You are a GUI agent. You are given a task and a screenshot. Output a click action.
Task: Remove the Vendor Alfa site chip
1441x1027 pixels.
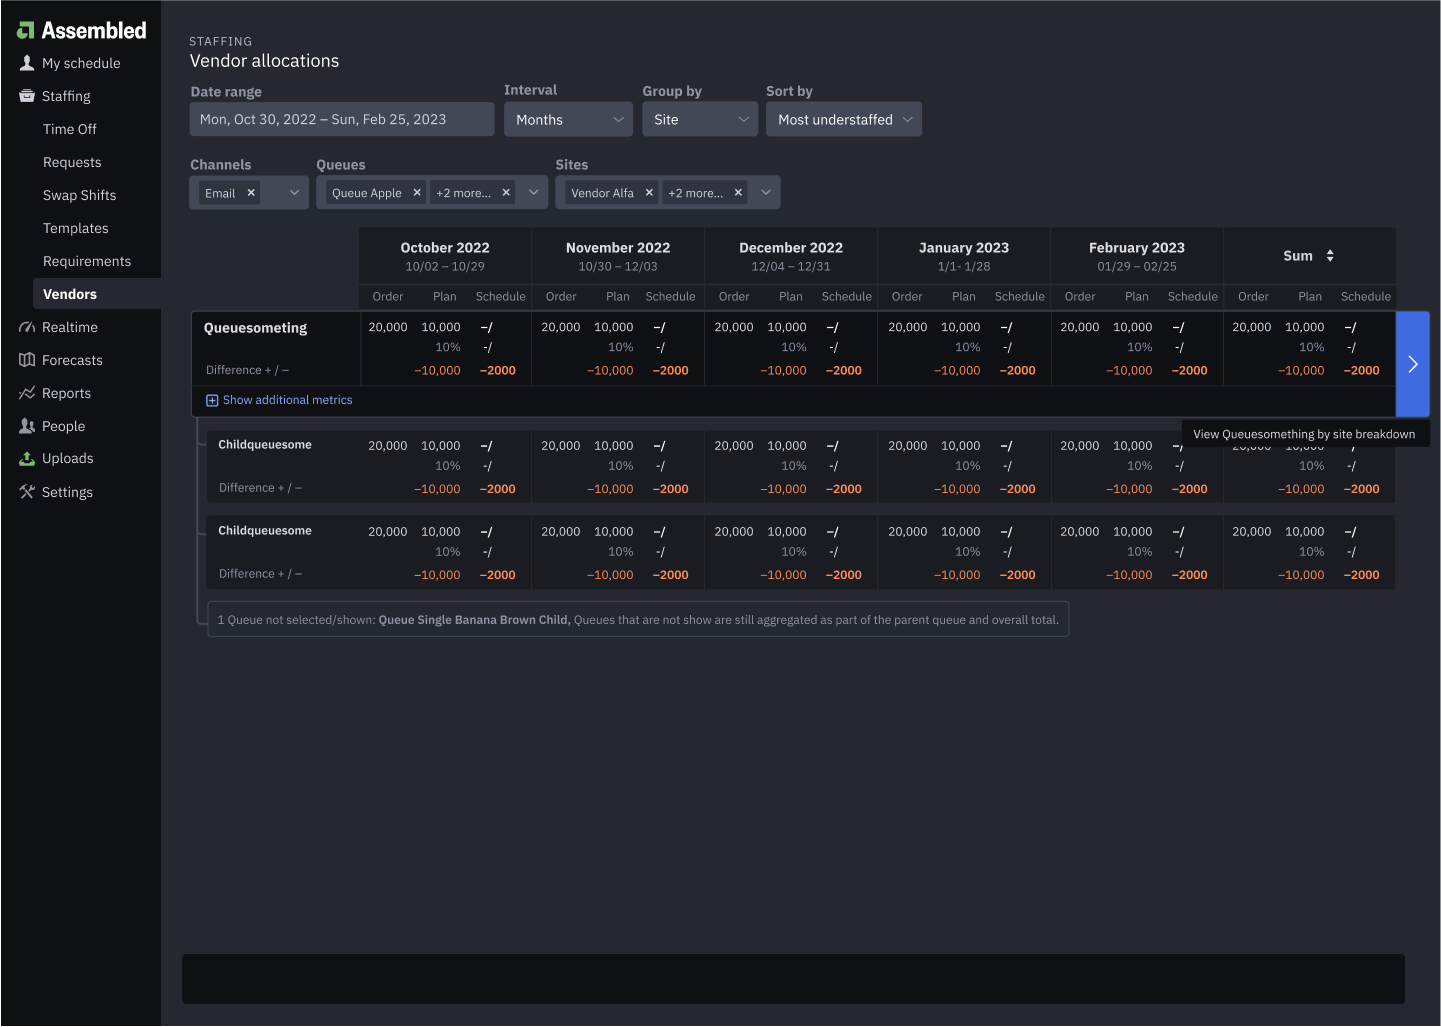coord(649,193)
